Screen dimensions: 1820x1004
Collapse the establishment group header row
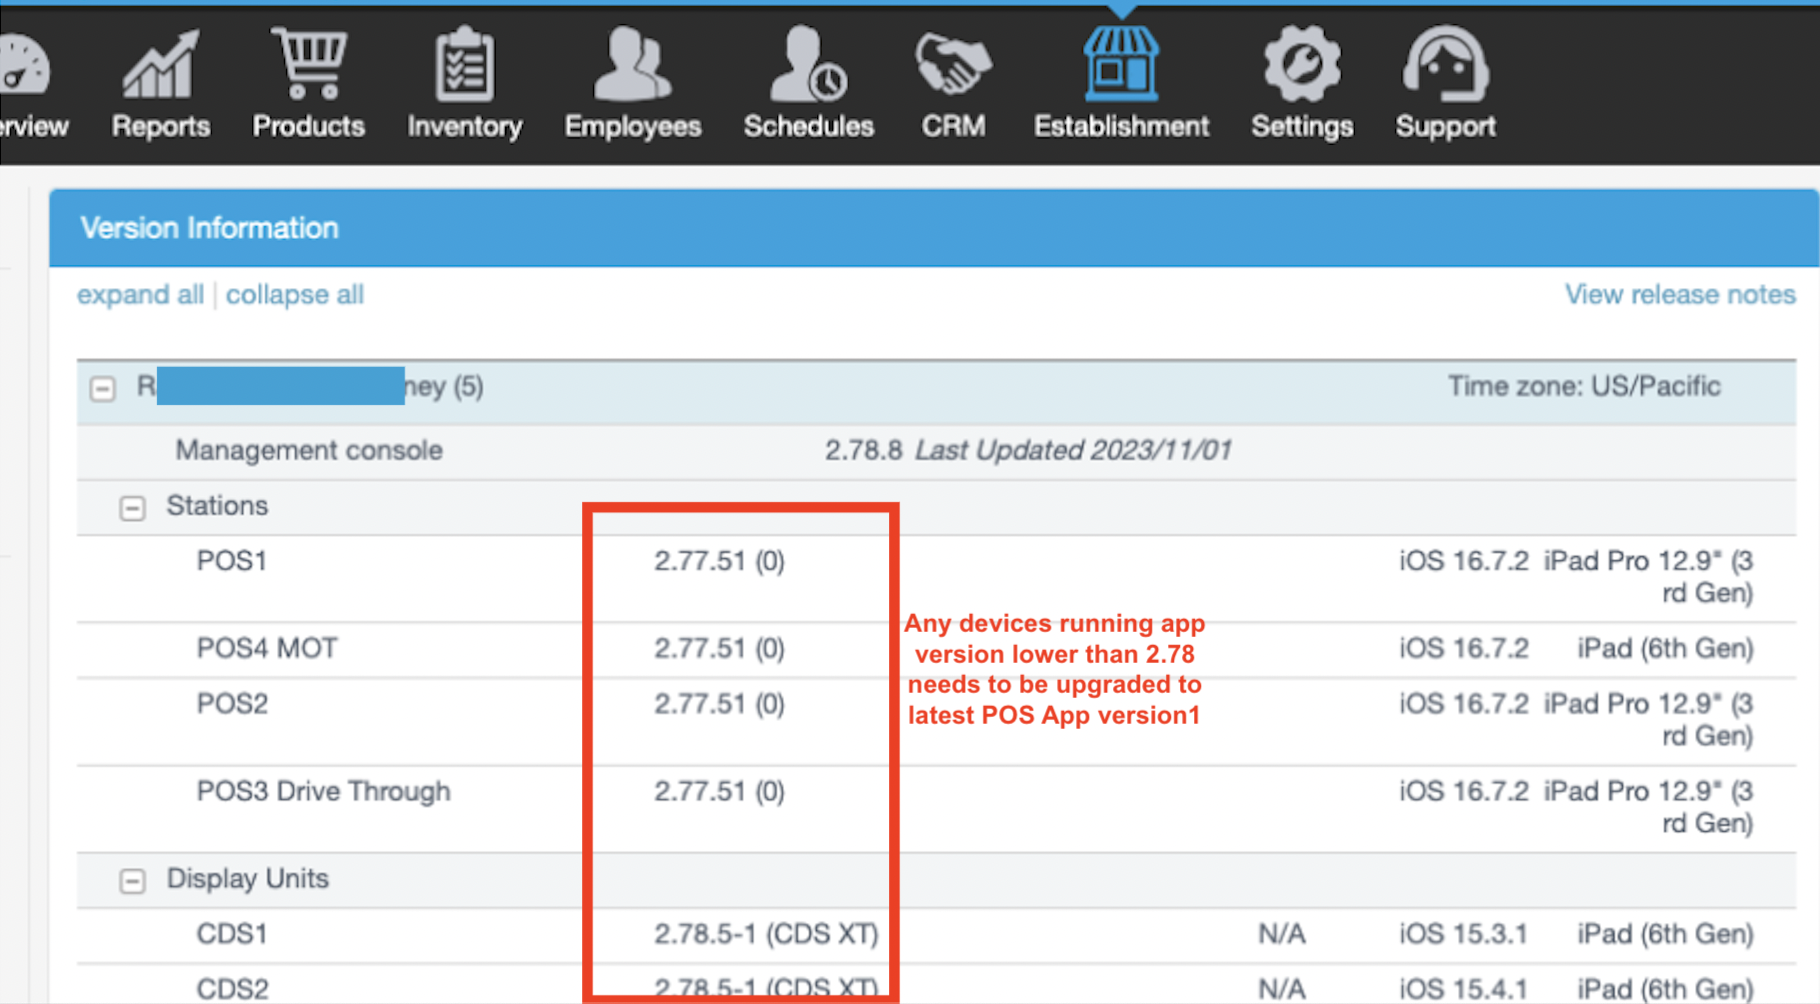click(103, 389)
